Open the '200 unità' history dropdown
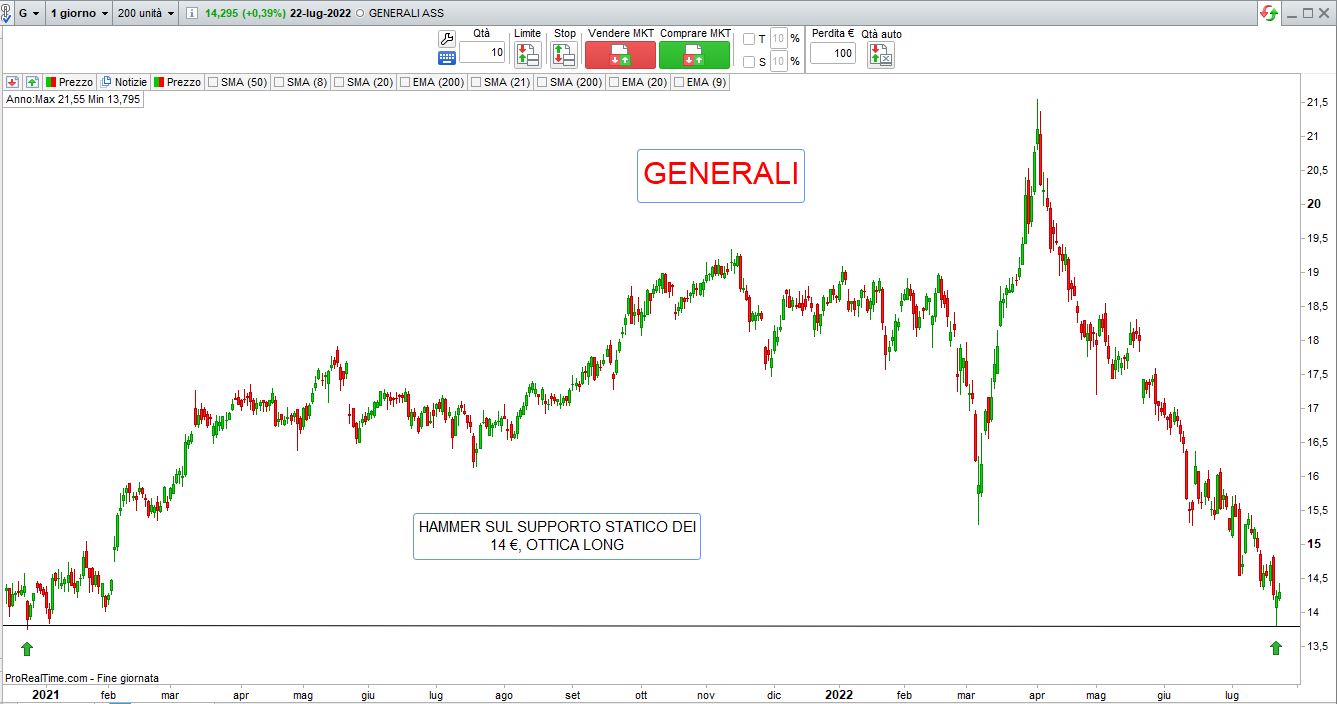Viewport: 1337px width, 704px height. coord(146,13)
